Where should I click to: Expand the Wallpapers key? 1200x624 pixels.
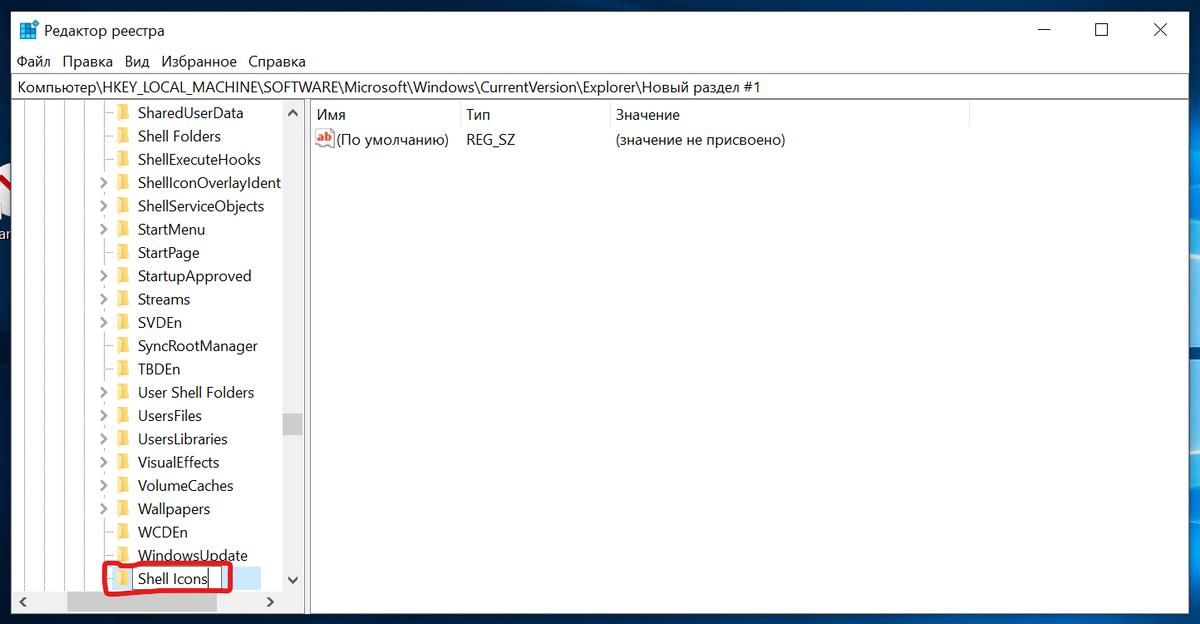[x=104, y=509]
